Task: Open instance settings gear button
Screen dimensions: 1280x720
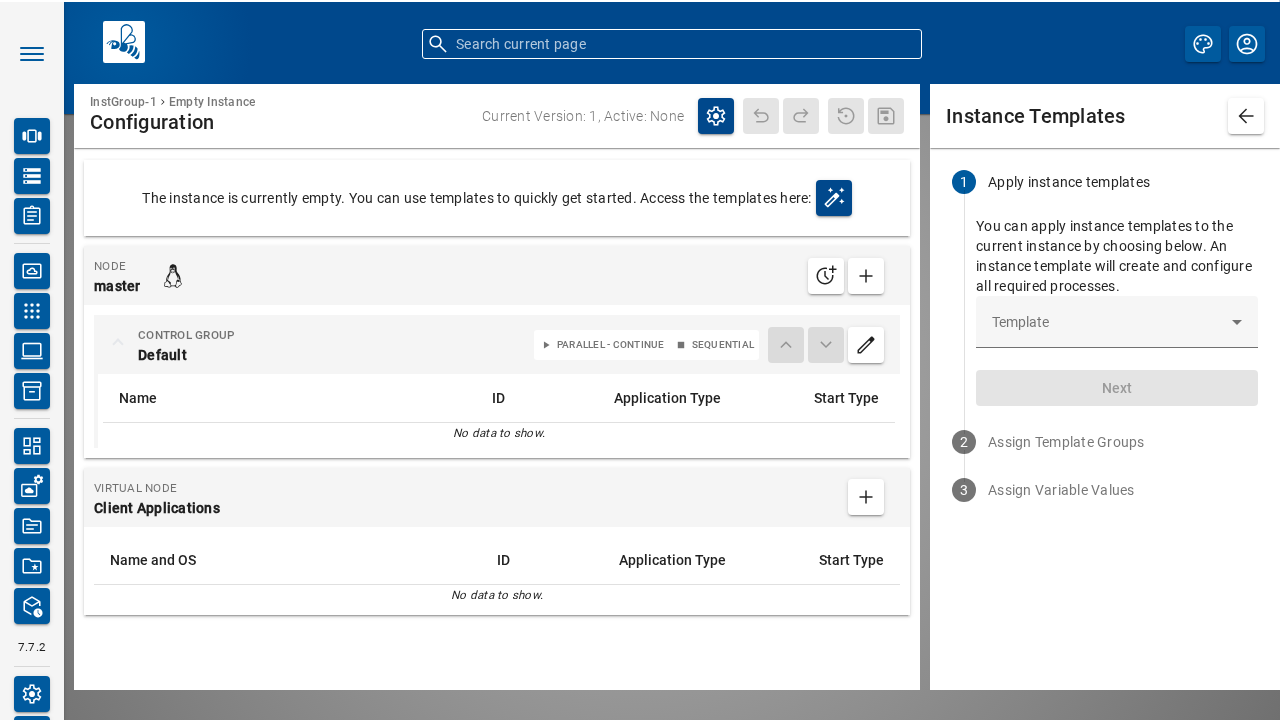Action: pos(715,116)
